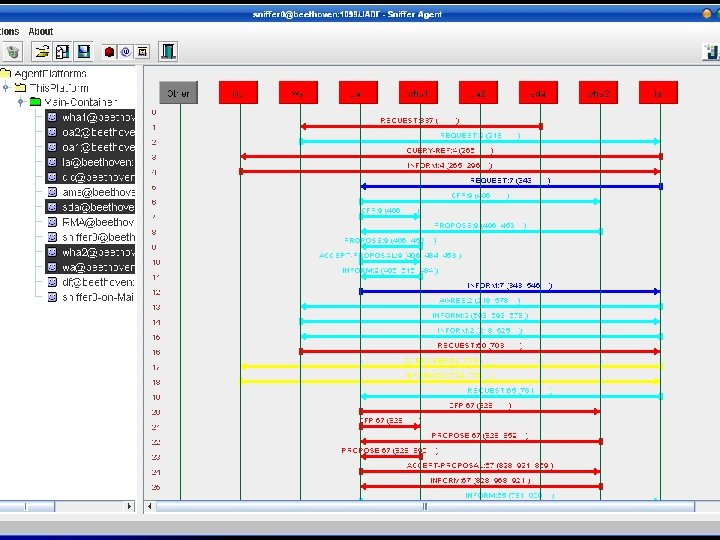This screenshot has width=720, height=540.
Task: Select wha2@beethoven in the agent tree
Action: (90, 252)
